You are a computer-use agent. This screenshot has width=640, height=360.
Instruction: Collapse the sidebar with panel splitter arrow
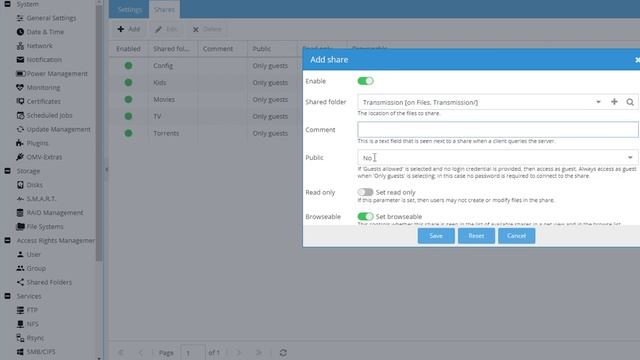tap(106, 169)
